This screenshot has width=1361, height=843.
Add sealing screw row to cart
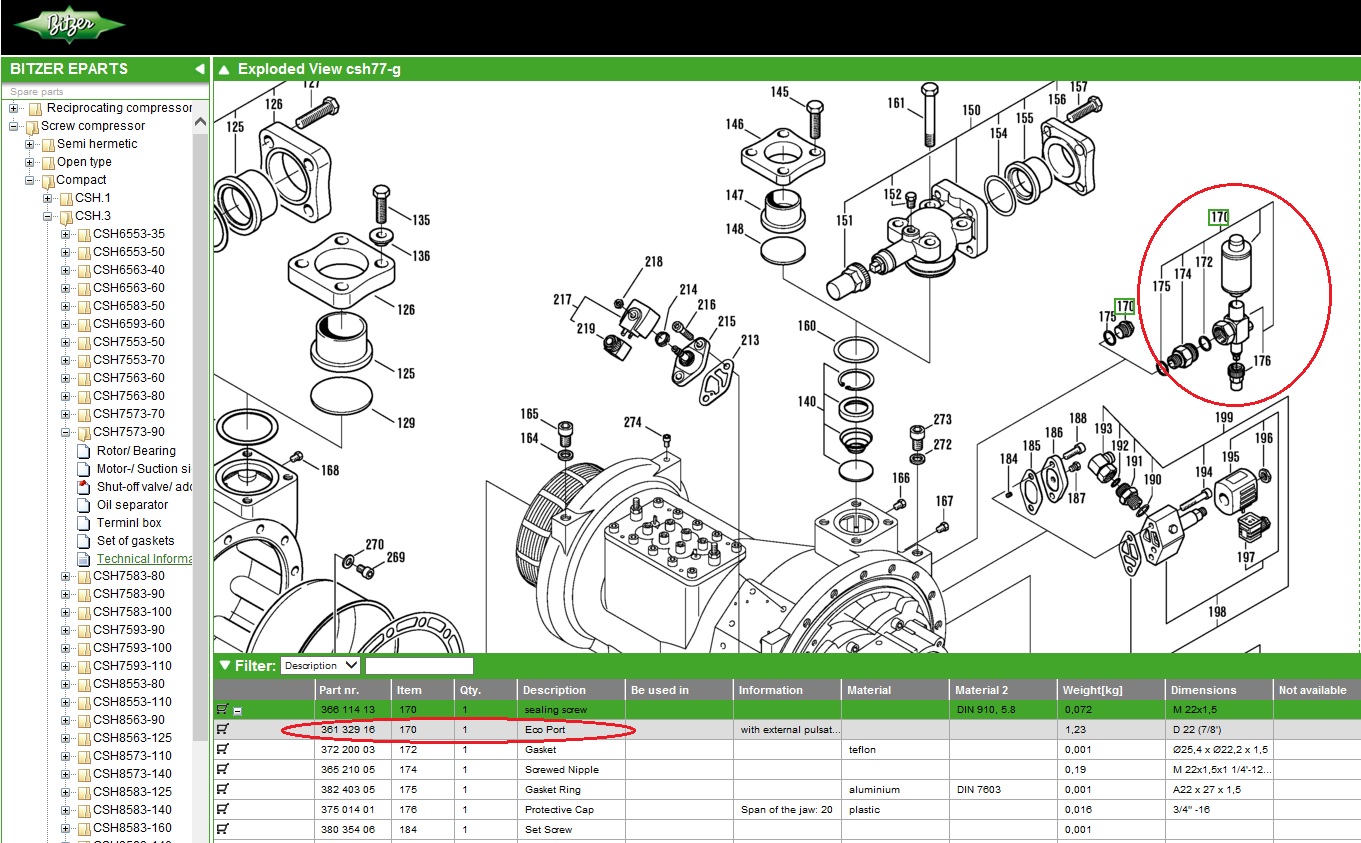222,710
